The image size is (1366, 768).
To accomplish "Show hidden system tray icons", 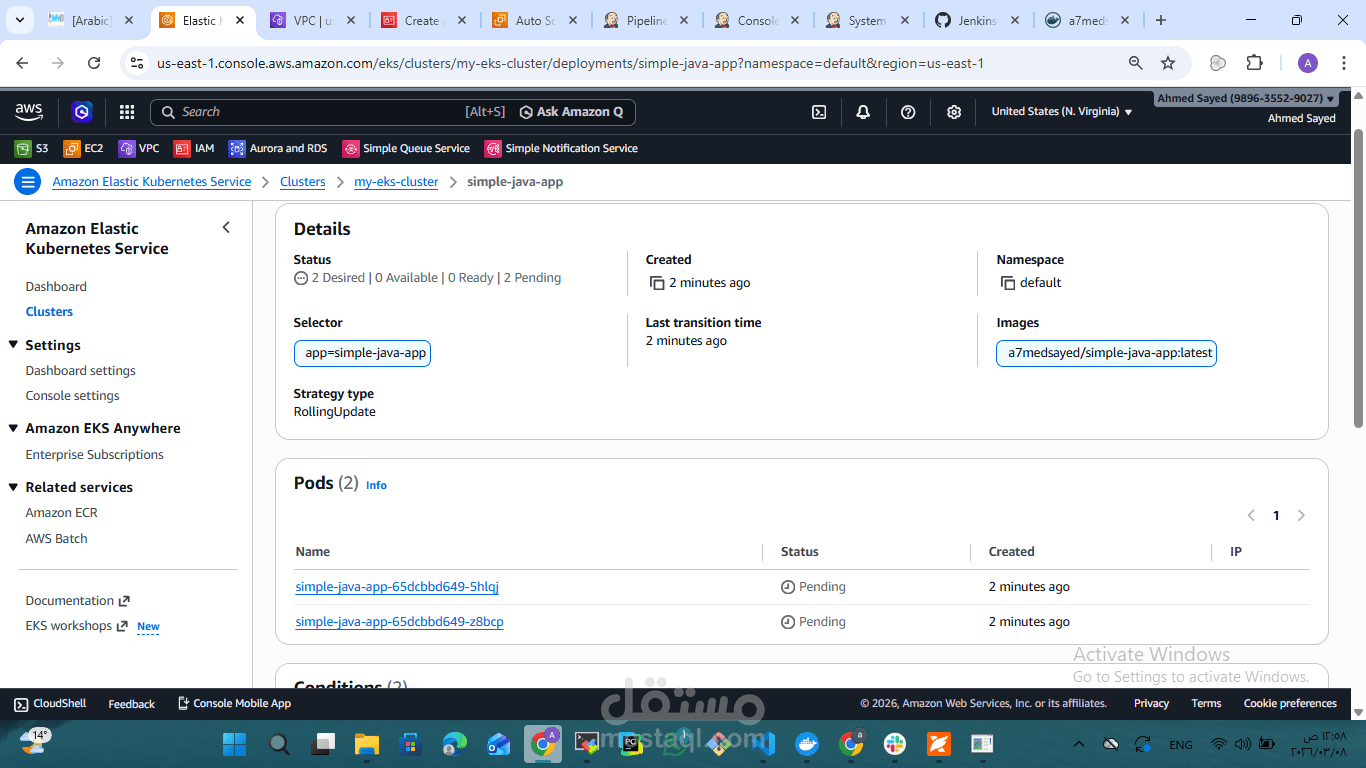I will [1078, 744].
